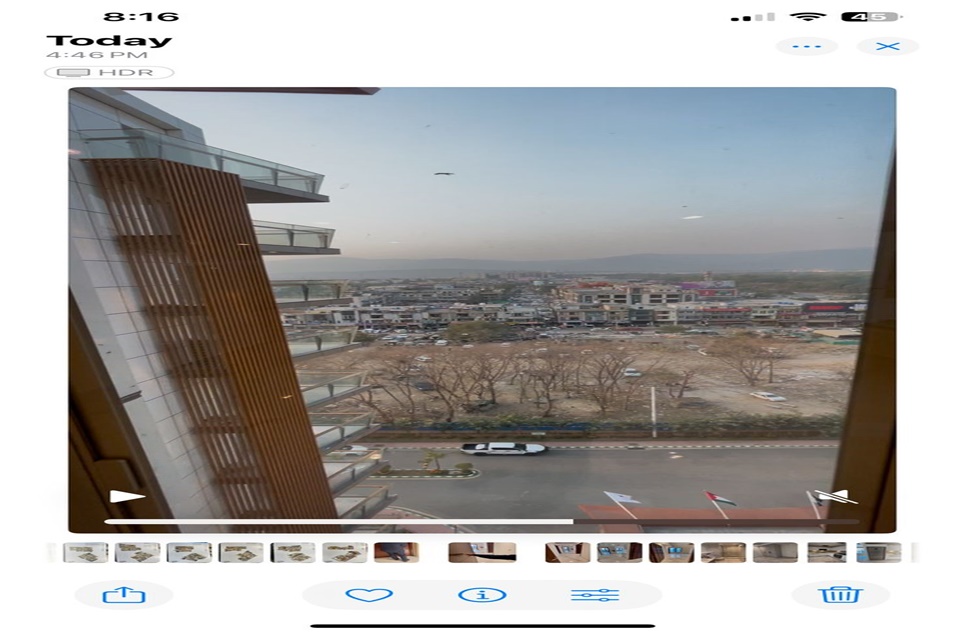Open the share sheet
965x633 pixels.
click(124, 595)
